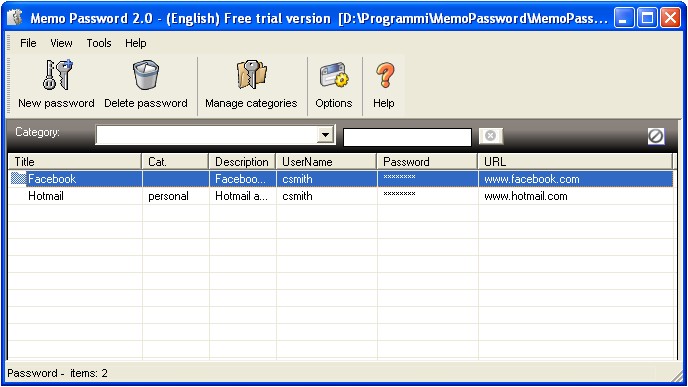Click the app icon in title bar
Viewport: 688px width, 387px height.
point(15,18)
